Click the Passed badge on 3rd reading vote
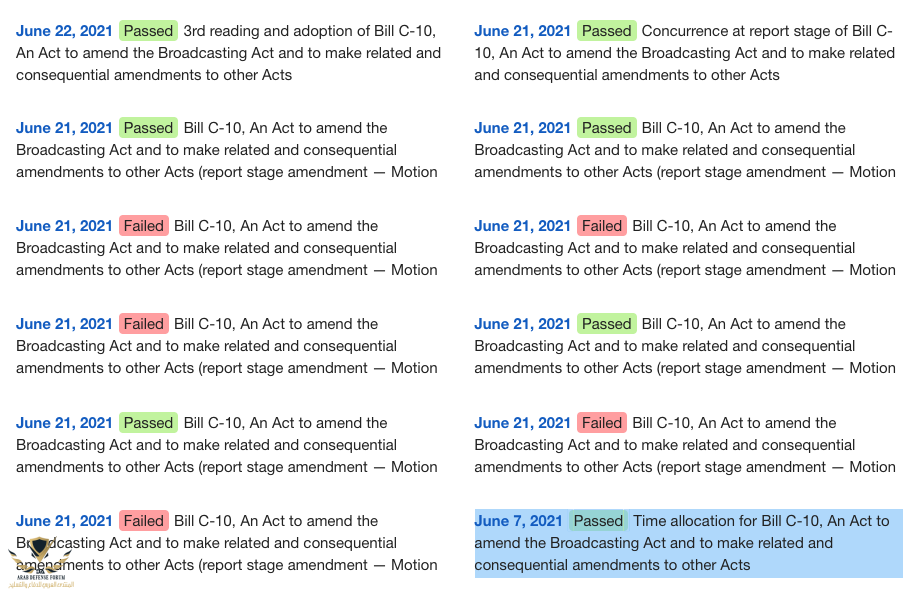This screenshot has height=590, width=919. pyautogui.click(x=148, y=31)
